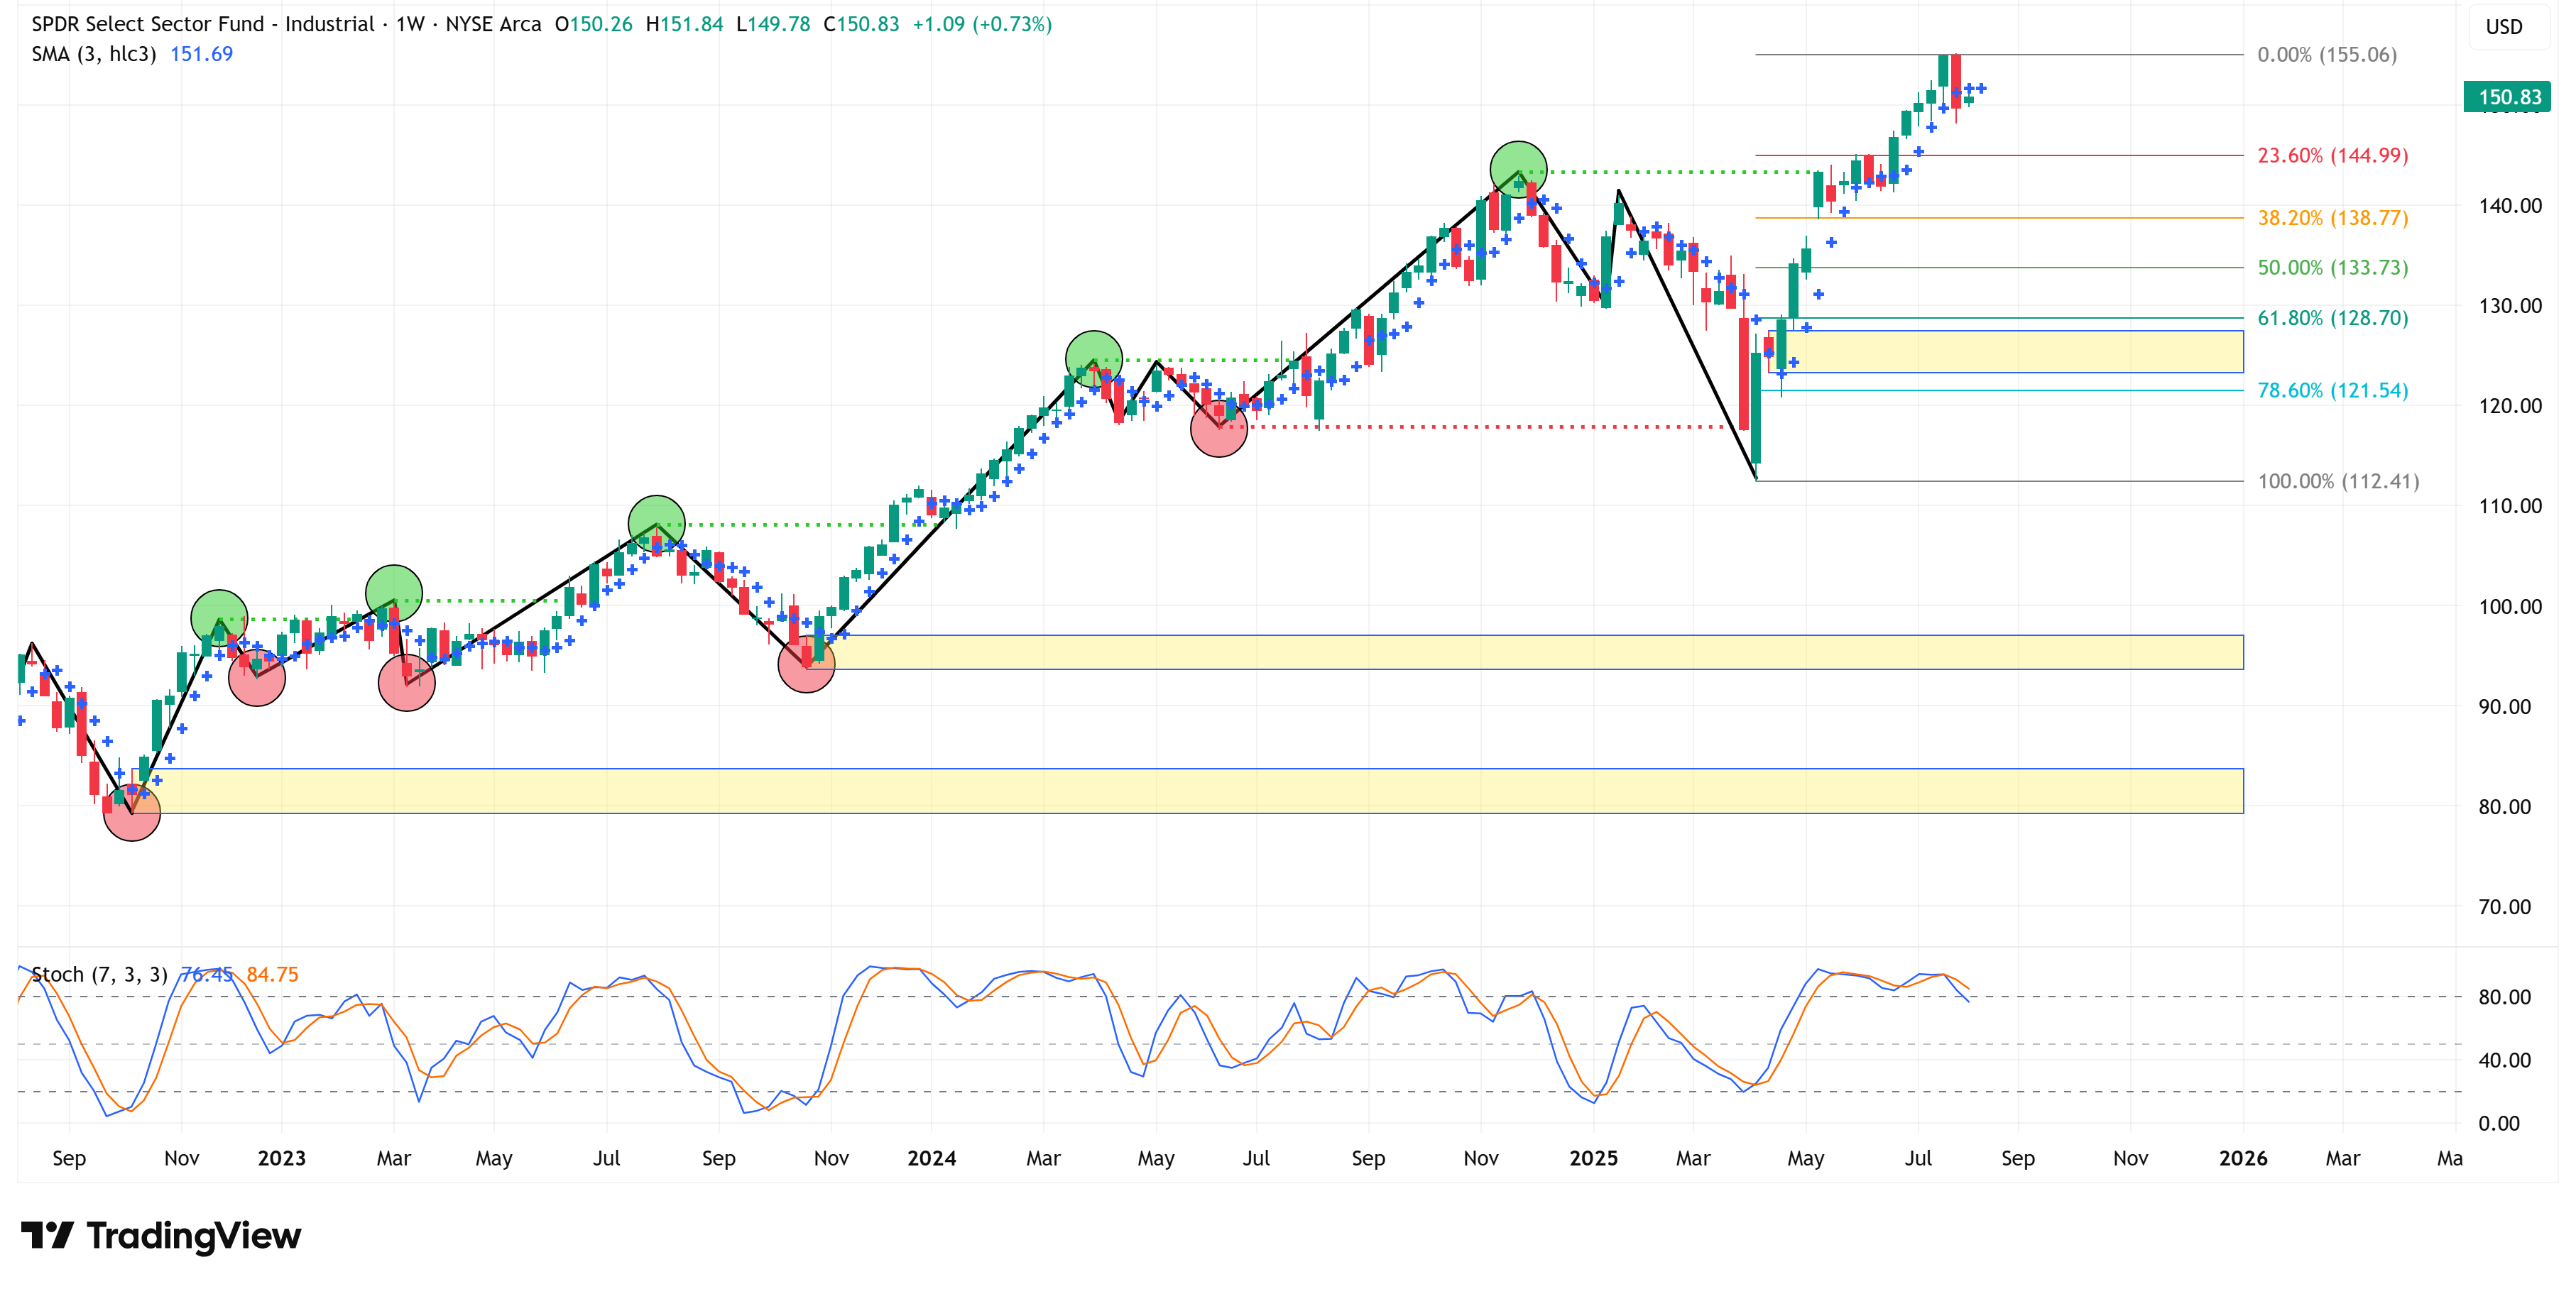
Task: Click the 1W interval in the chart title
Action: pos(410,24)
